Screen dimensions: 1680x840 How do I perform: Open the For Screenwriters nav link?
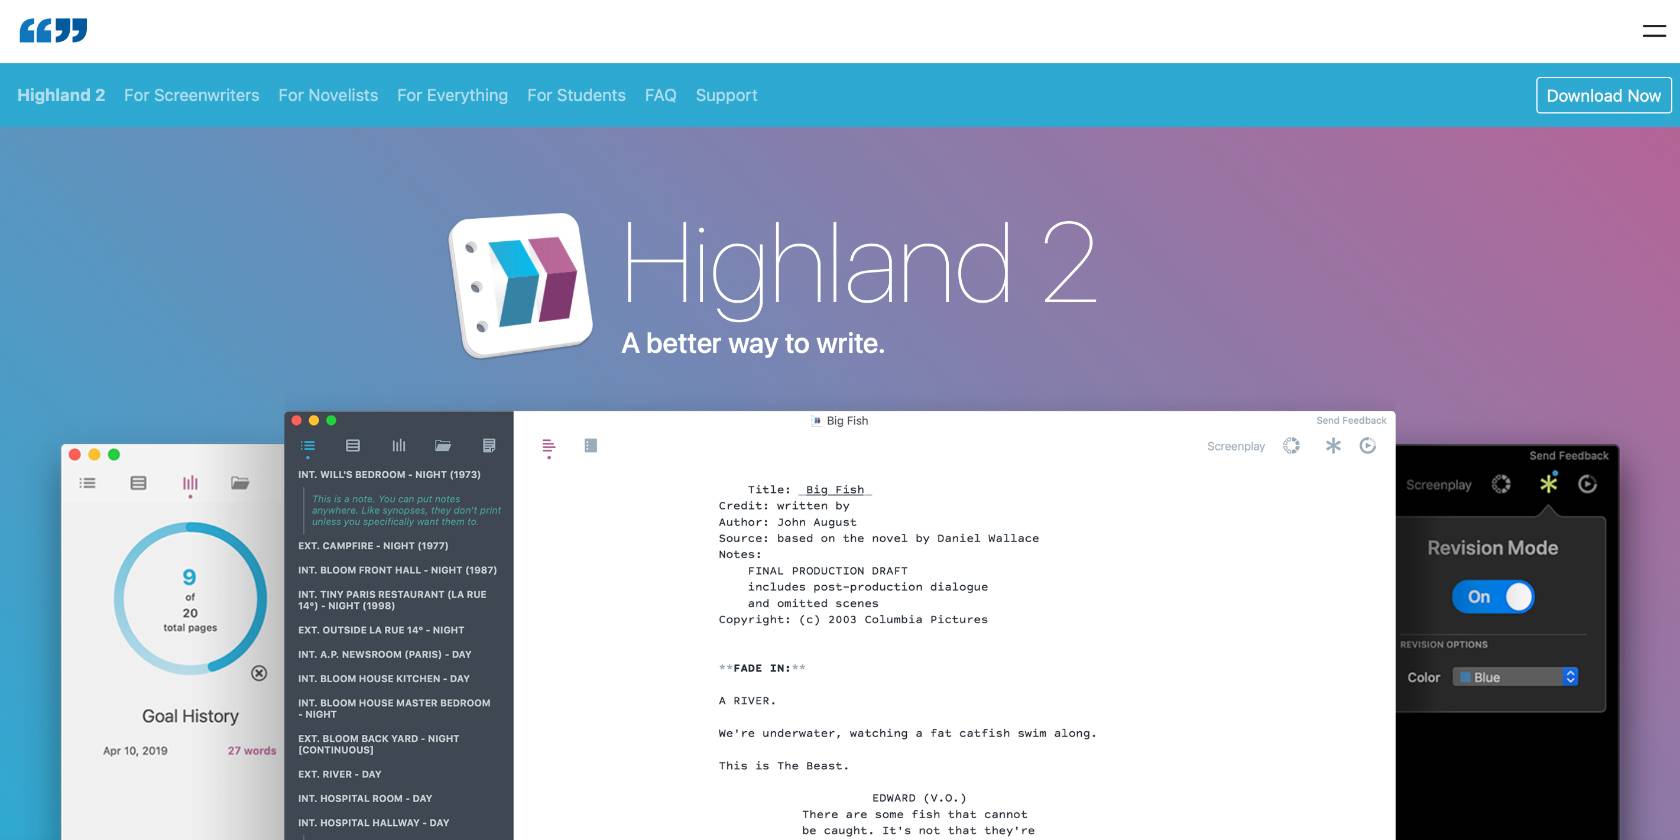(192, 95)
